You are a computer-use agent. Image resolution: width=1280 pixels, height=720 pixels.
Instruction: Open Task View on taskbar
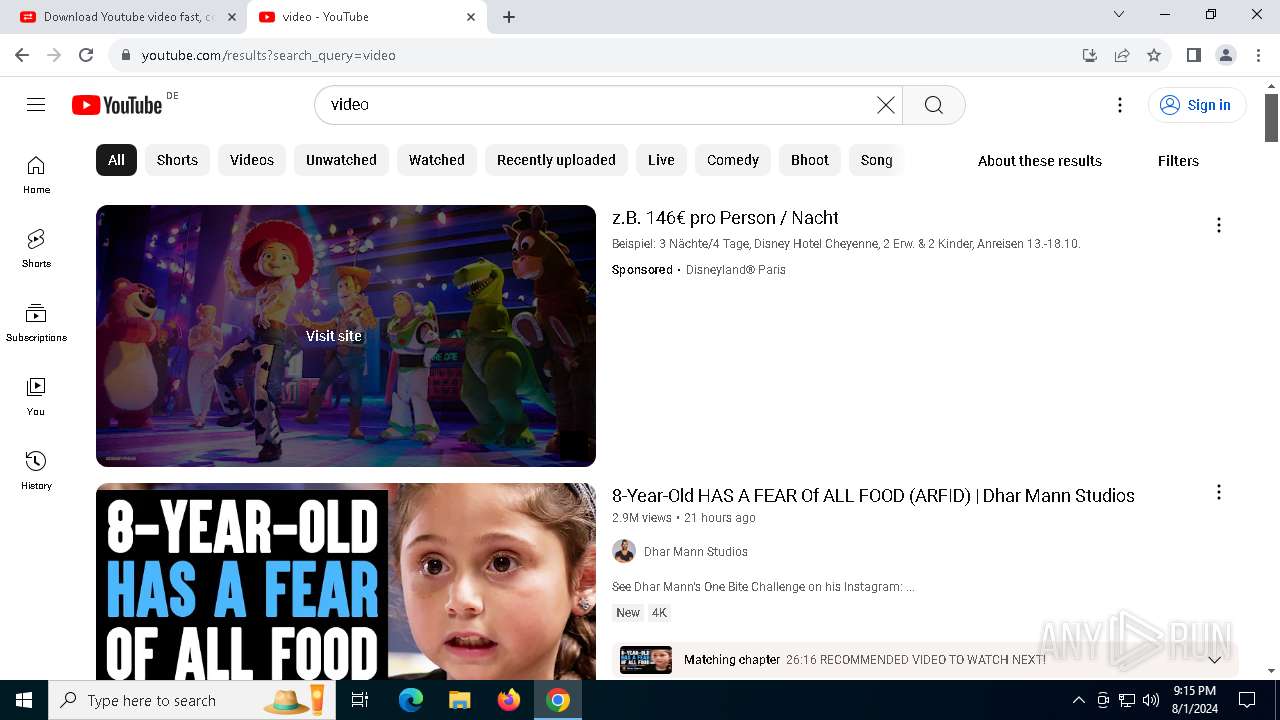pyautogui.click(x=360, y=700)
